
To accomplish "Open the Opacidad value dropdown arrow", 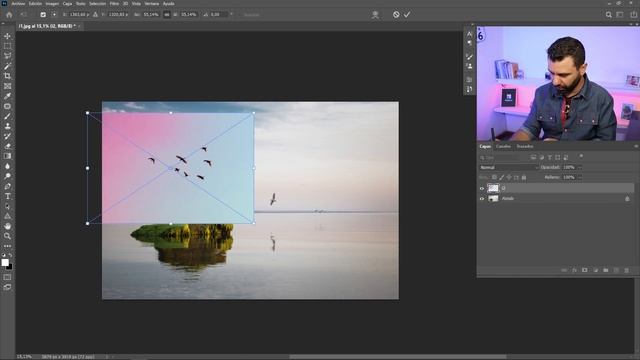I will click(580, 167).
